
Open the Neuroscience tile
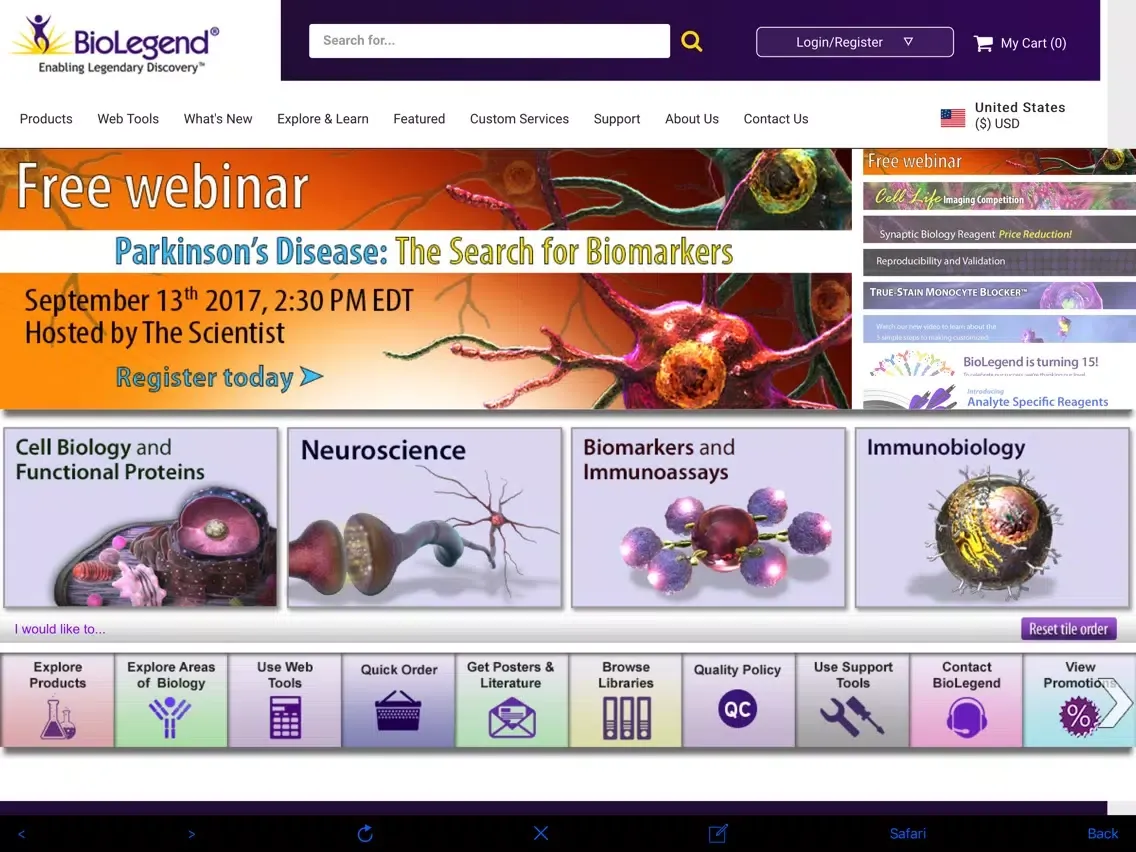point(425,517)
